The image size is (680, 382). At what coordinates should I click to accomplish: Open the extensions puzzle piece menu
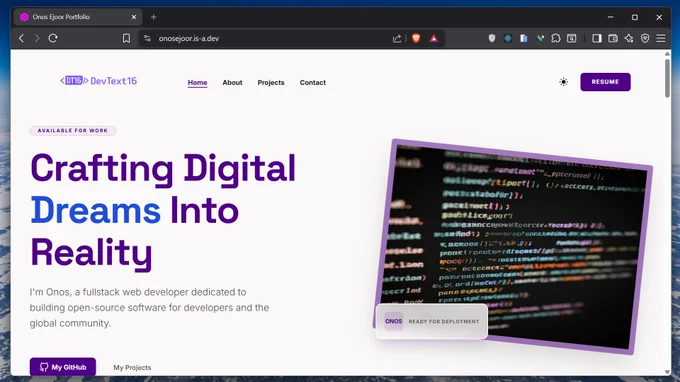556,38
